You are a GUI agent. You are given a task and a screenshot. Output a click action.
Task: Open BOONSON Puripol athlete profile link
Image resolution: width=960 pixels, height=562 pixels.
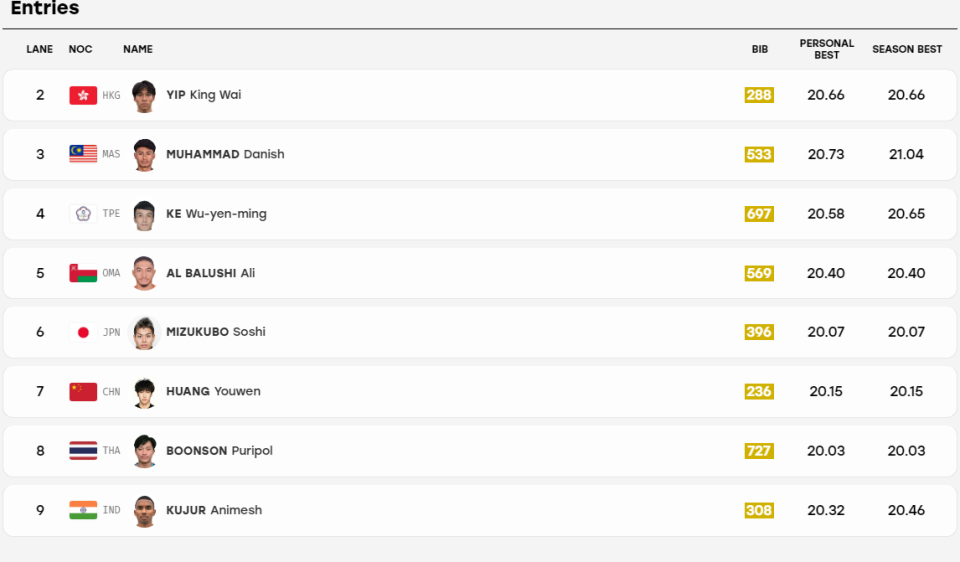tap(219, 451)
